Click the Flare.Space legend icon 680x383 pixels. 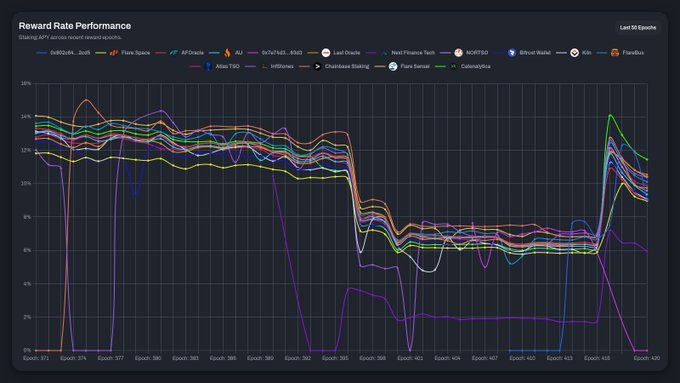point(114,53)
